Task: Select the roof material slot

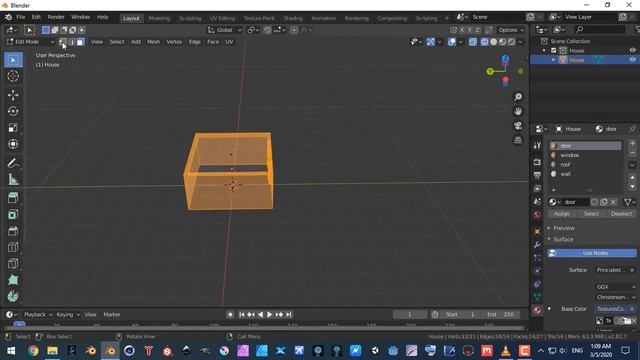Action: [x=585, y=164]
